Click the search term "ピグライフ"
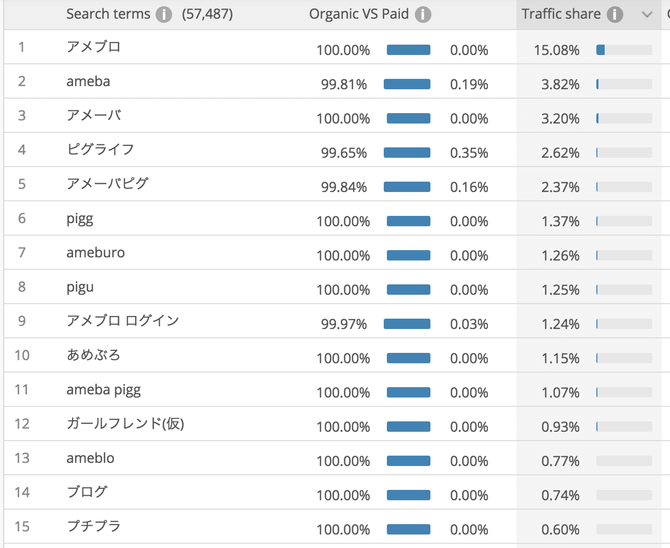670x548 pixels. point(100,150)
